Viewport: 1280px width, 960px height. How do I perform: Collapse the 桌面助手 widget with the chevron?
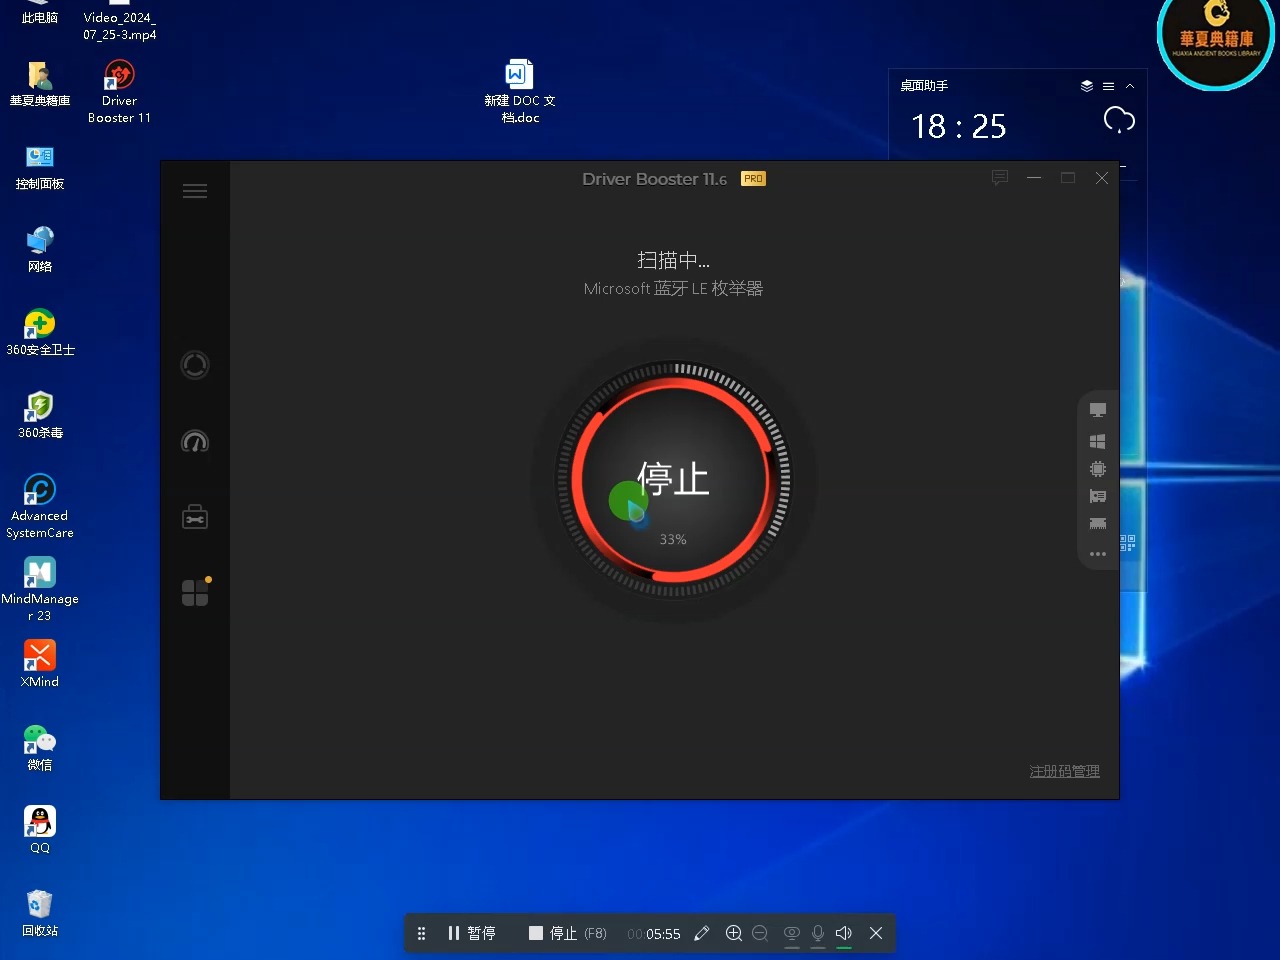coord(1130,86)
